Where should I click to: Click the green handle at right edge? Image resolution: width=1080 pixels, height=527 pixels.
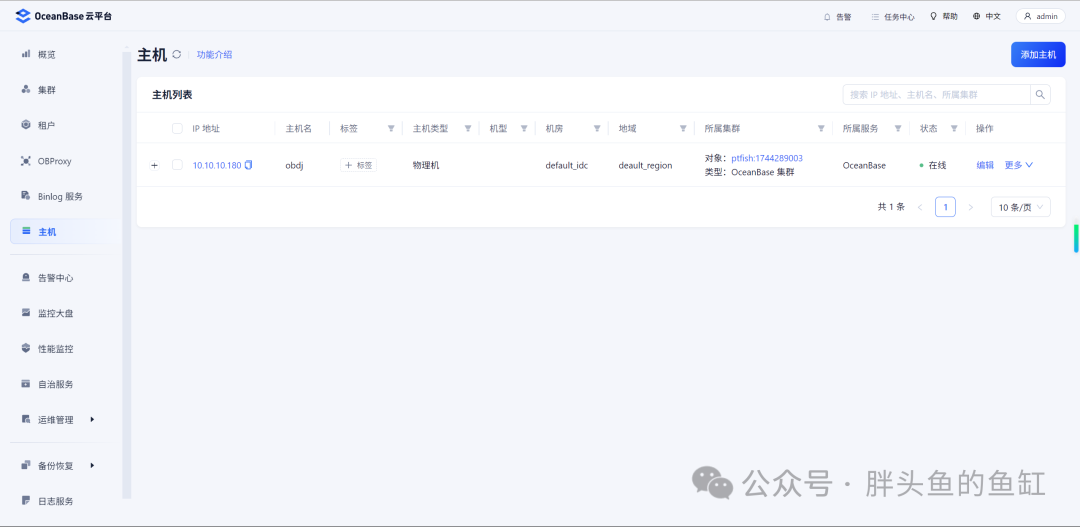point(1077,238)
